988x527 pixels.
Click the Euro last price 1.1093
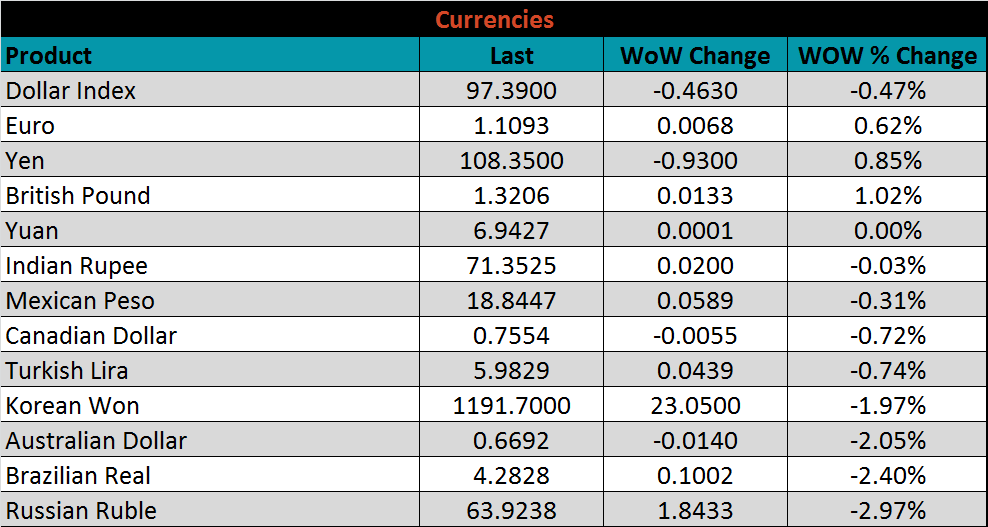tap(511, 126)
